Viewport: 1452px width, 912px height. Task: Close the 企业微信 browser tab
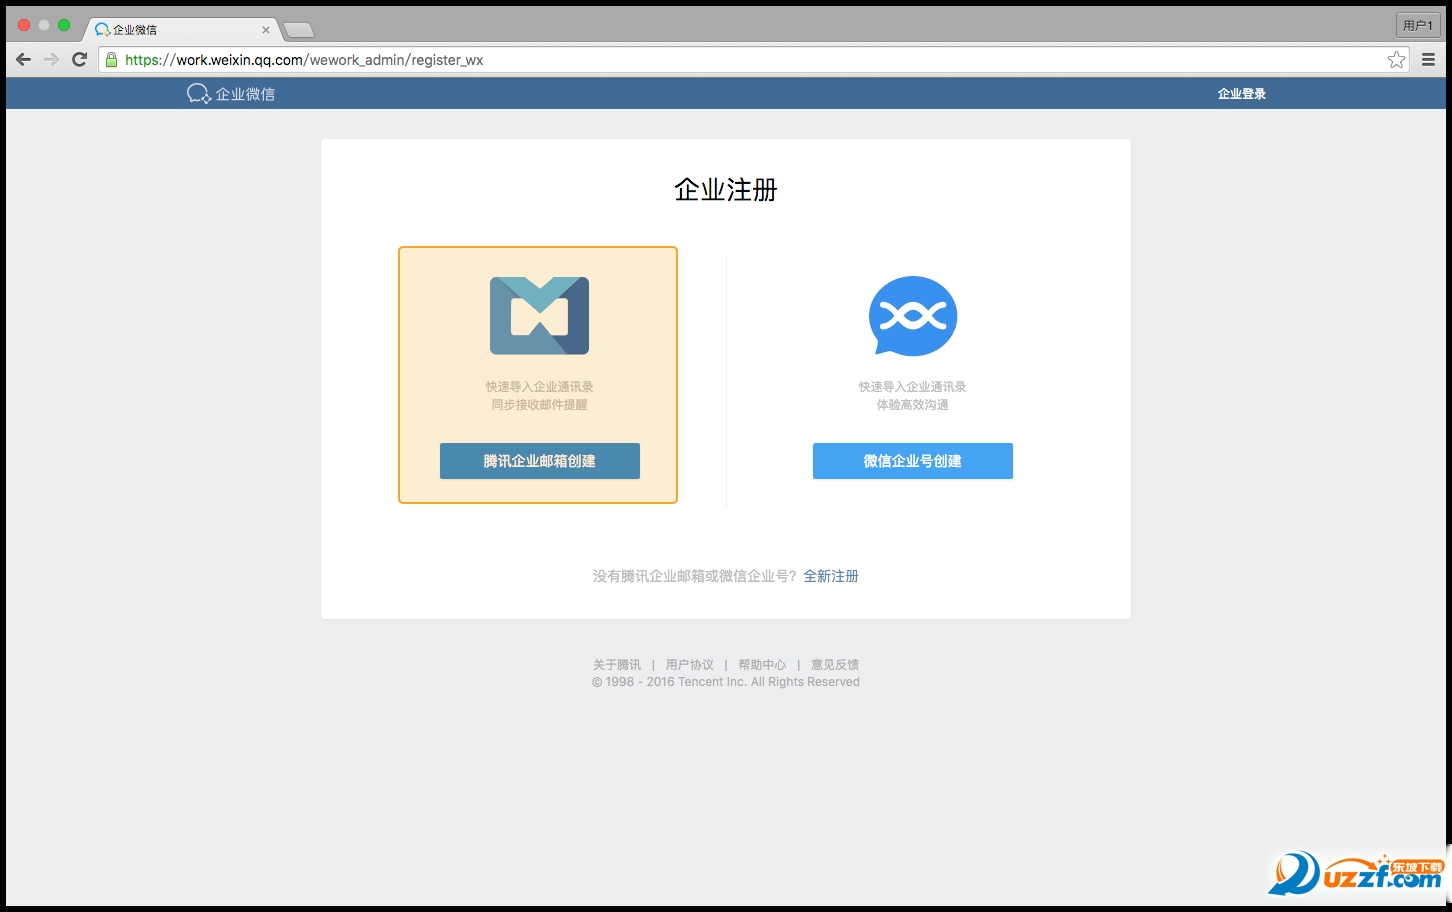coord(266,30)
